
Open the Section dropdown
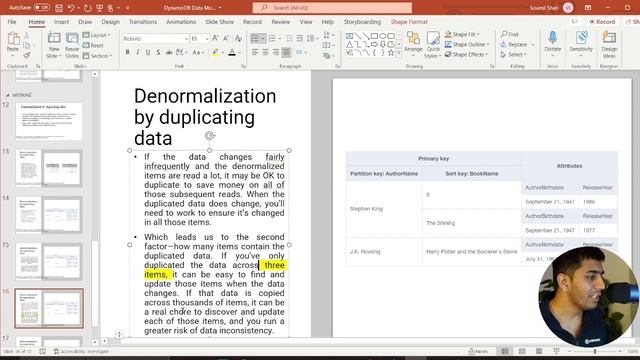coord(97,56)
